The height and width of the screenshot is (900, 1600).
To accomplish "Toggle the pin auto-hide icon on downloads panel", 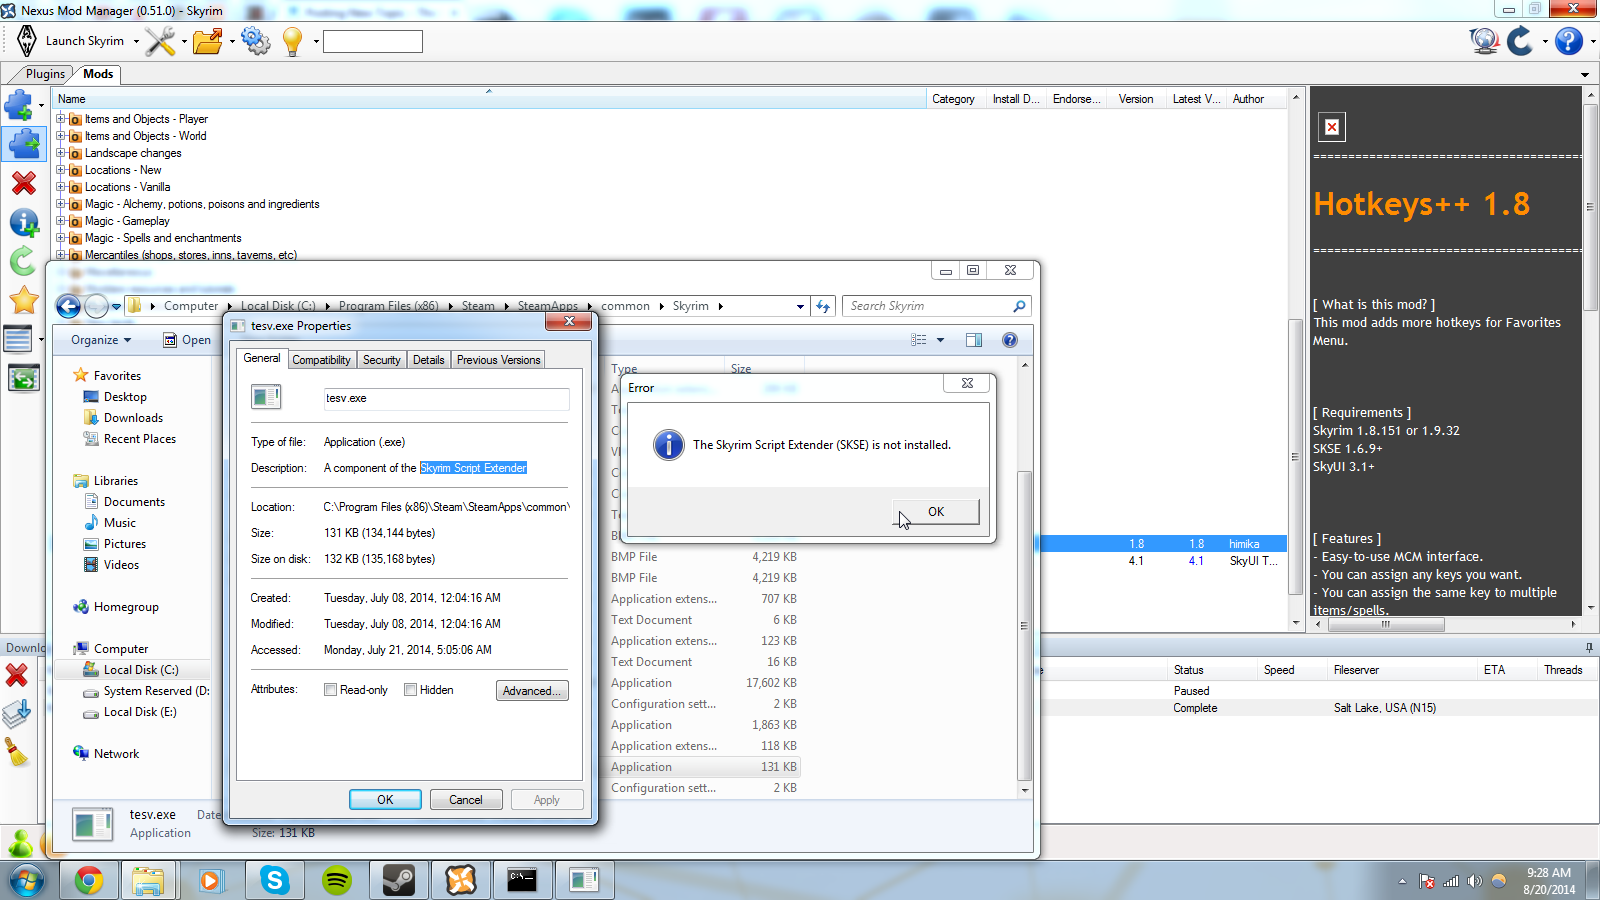I will tap(1589, 648).
